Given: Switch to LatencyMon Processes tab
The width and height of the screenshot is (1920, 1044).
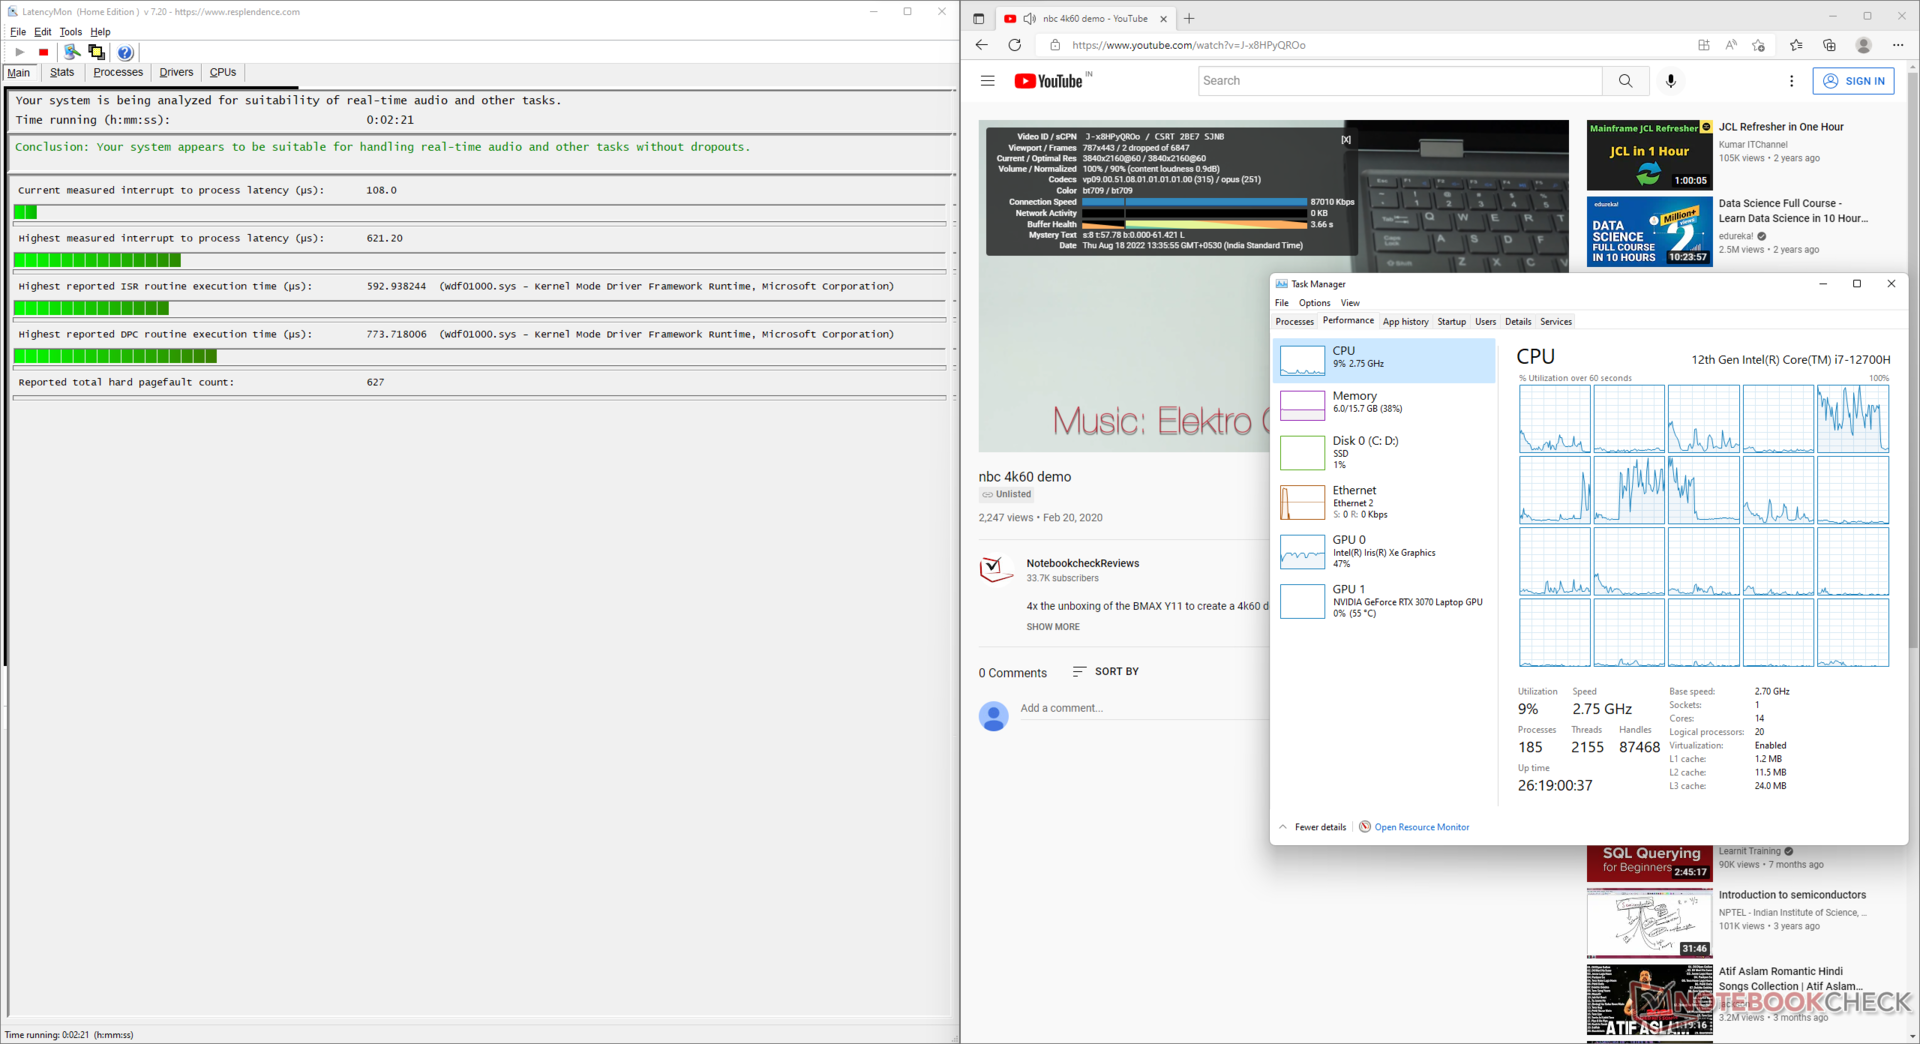Looking at the screenshot, I should (x=118, y=72).
